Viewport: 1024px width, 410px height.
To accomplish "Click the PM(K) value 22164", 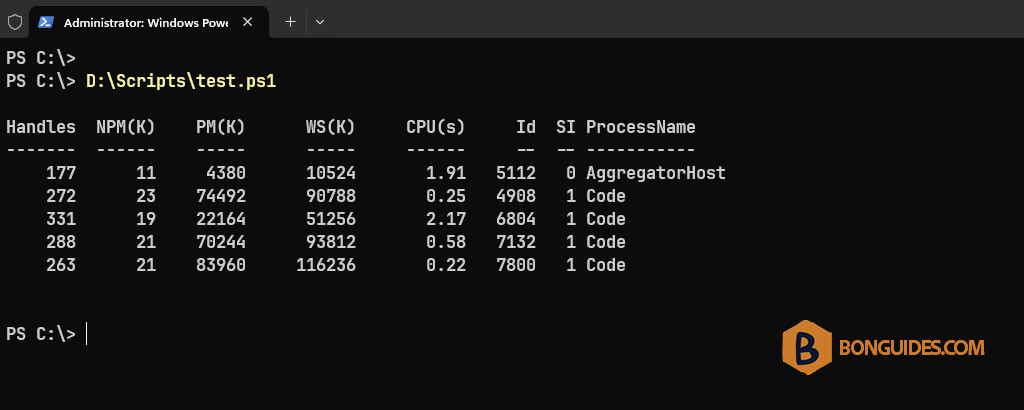I will pyautogui.click(x=221, y=219).
